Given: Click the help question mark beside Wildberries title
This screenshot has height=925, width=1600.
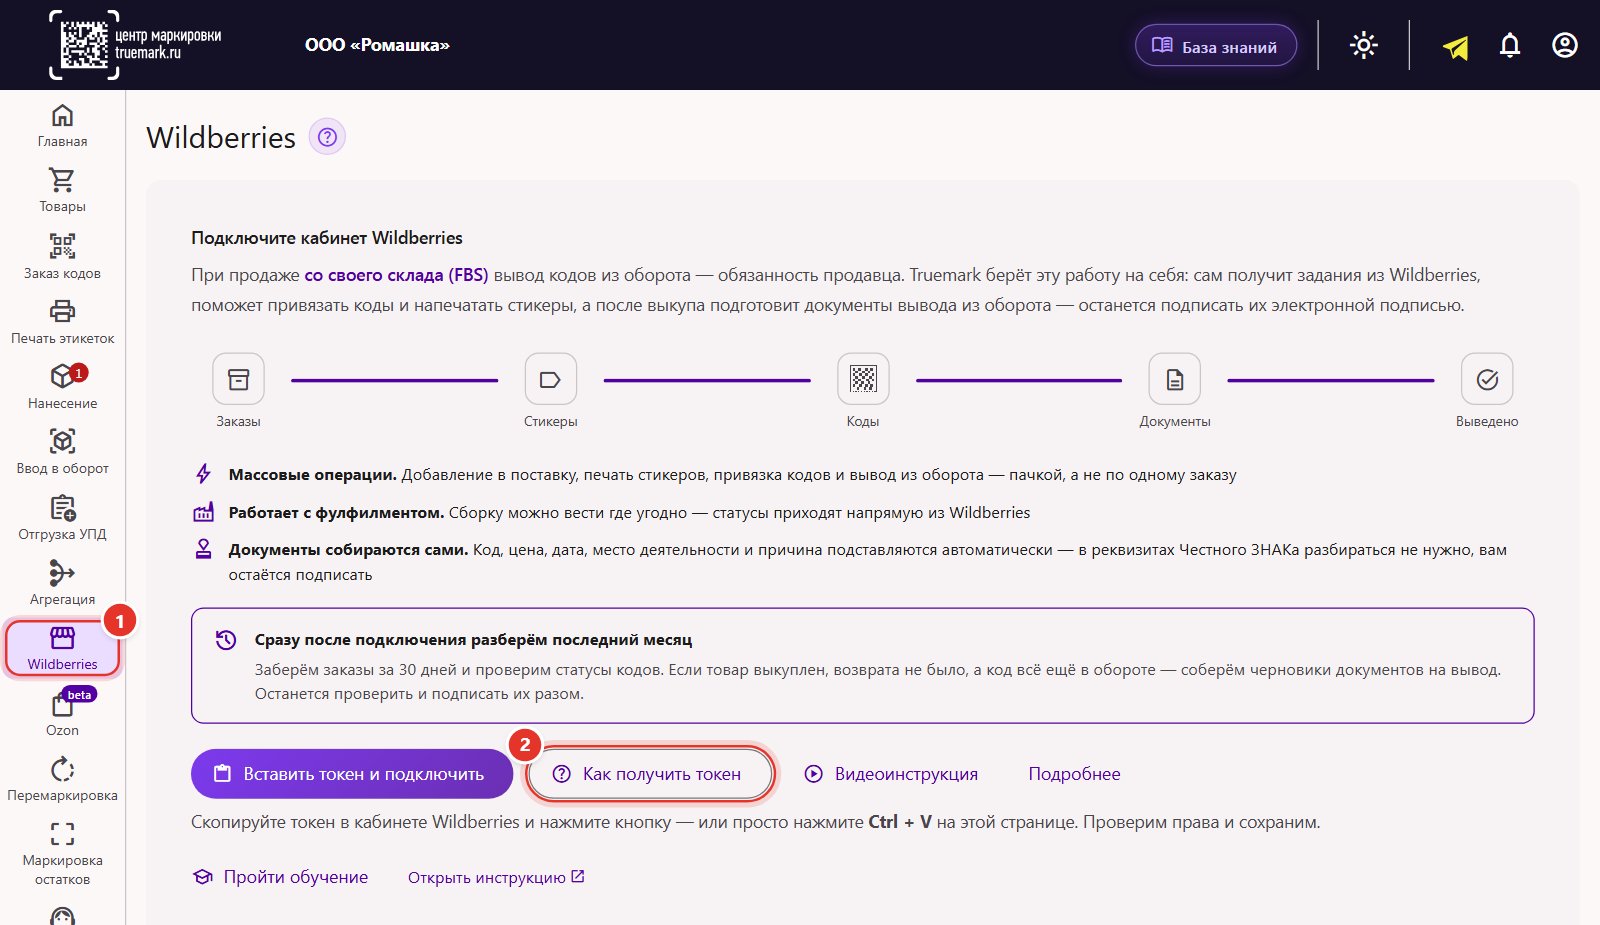Looking at the screenshot, I should pos(327,137).
